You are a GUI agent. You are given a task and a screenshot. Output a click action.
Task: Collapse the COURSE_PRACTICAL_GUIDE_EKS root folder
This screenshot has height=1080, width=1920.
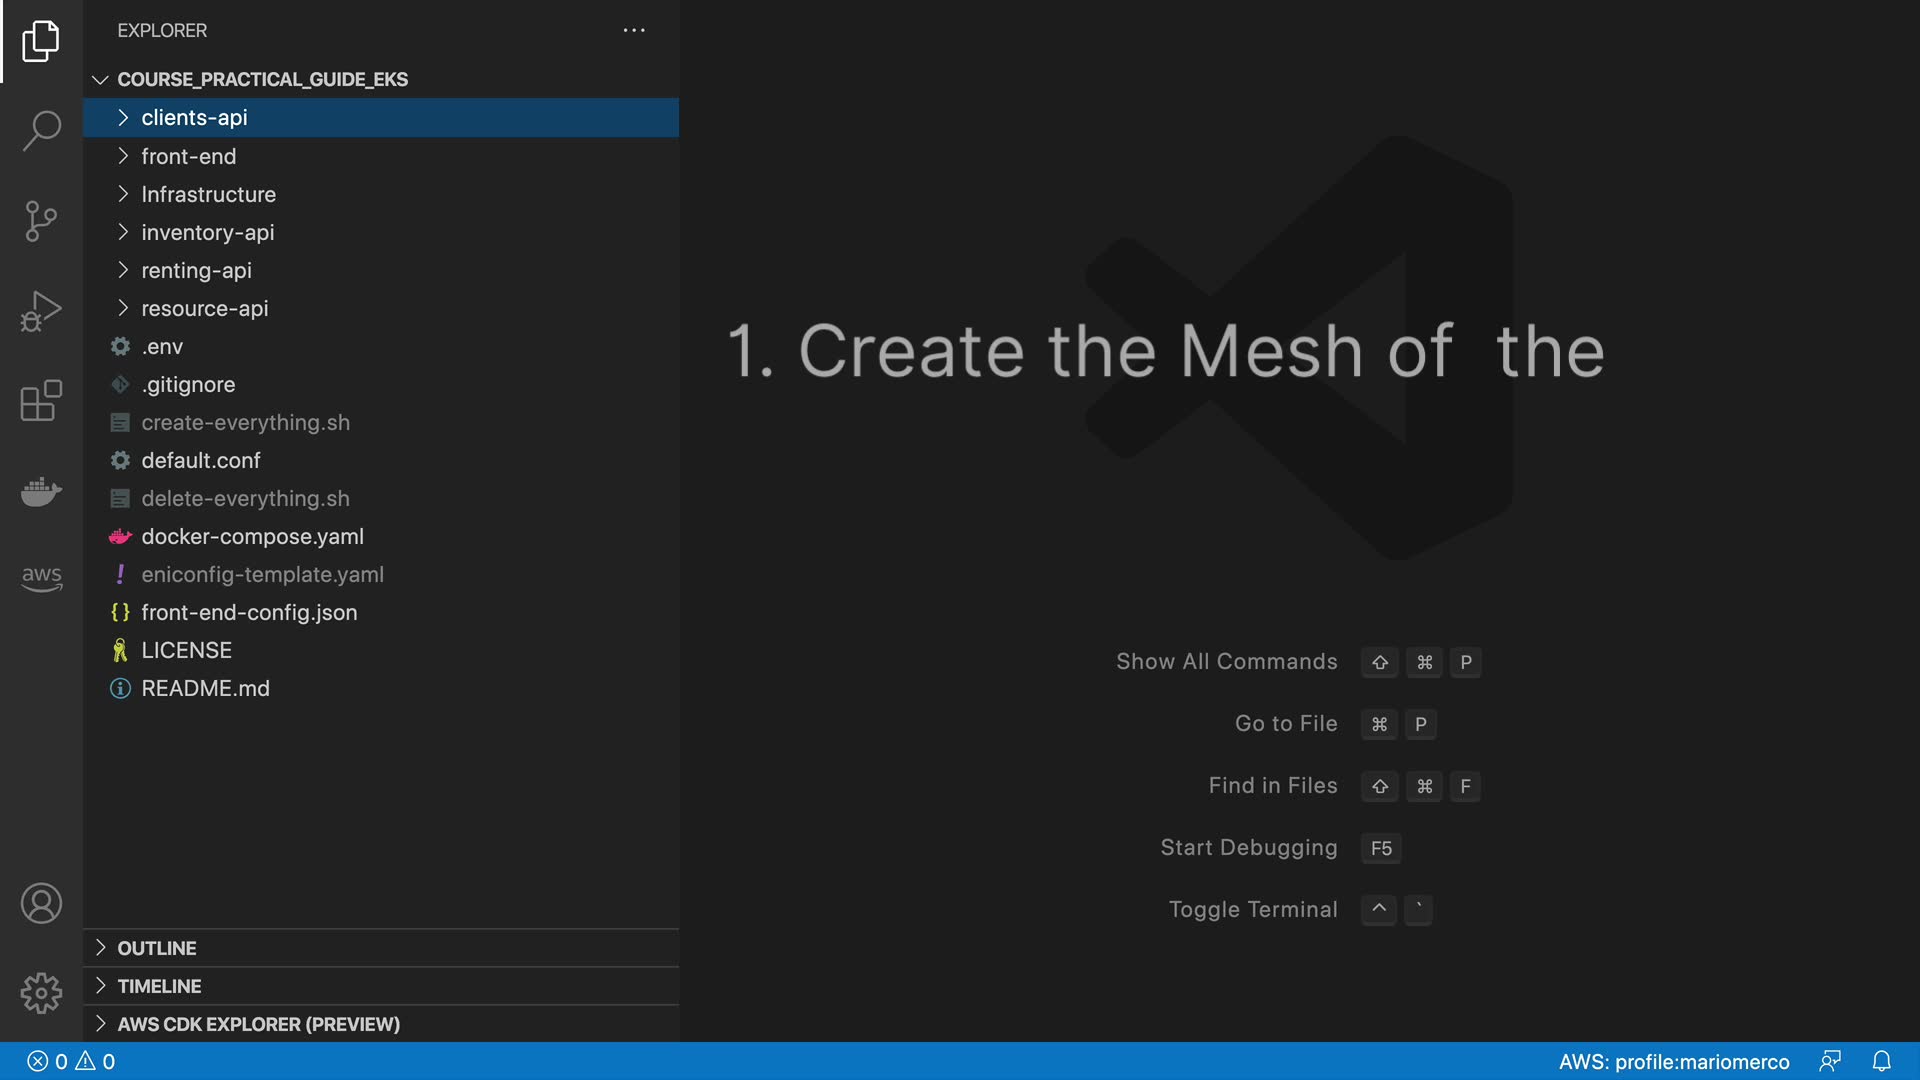tap(262, 79)
